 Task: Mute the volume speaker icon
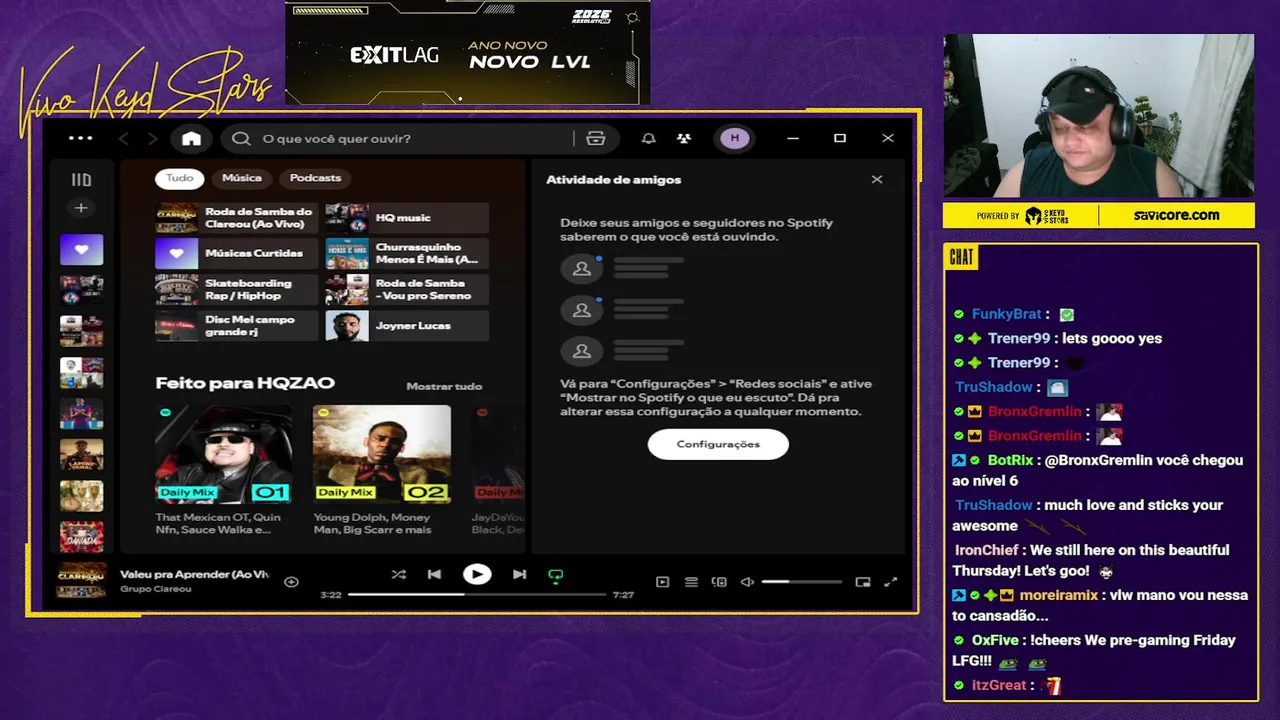click(746, 582)
